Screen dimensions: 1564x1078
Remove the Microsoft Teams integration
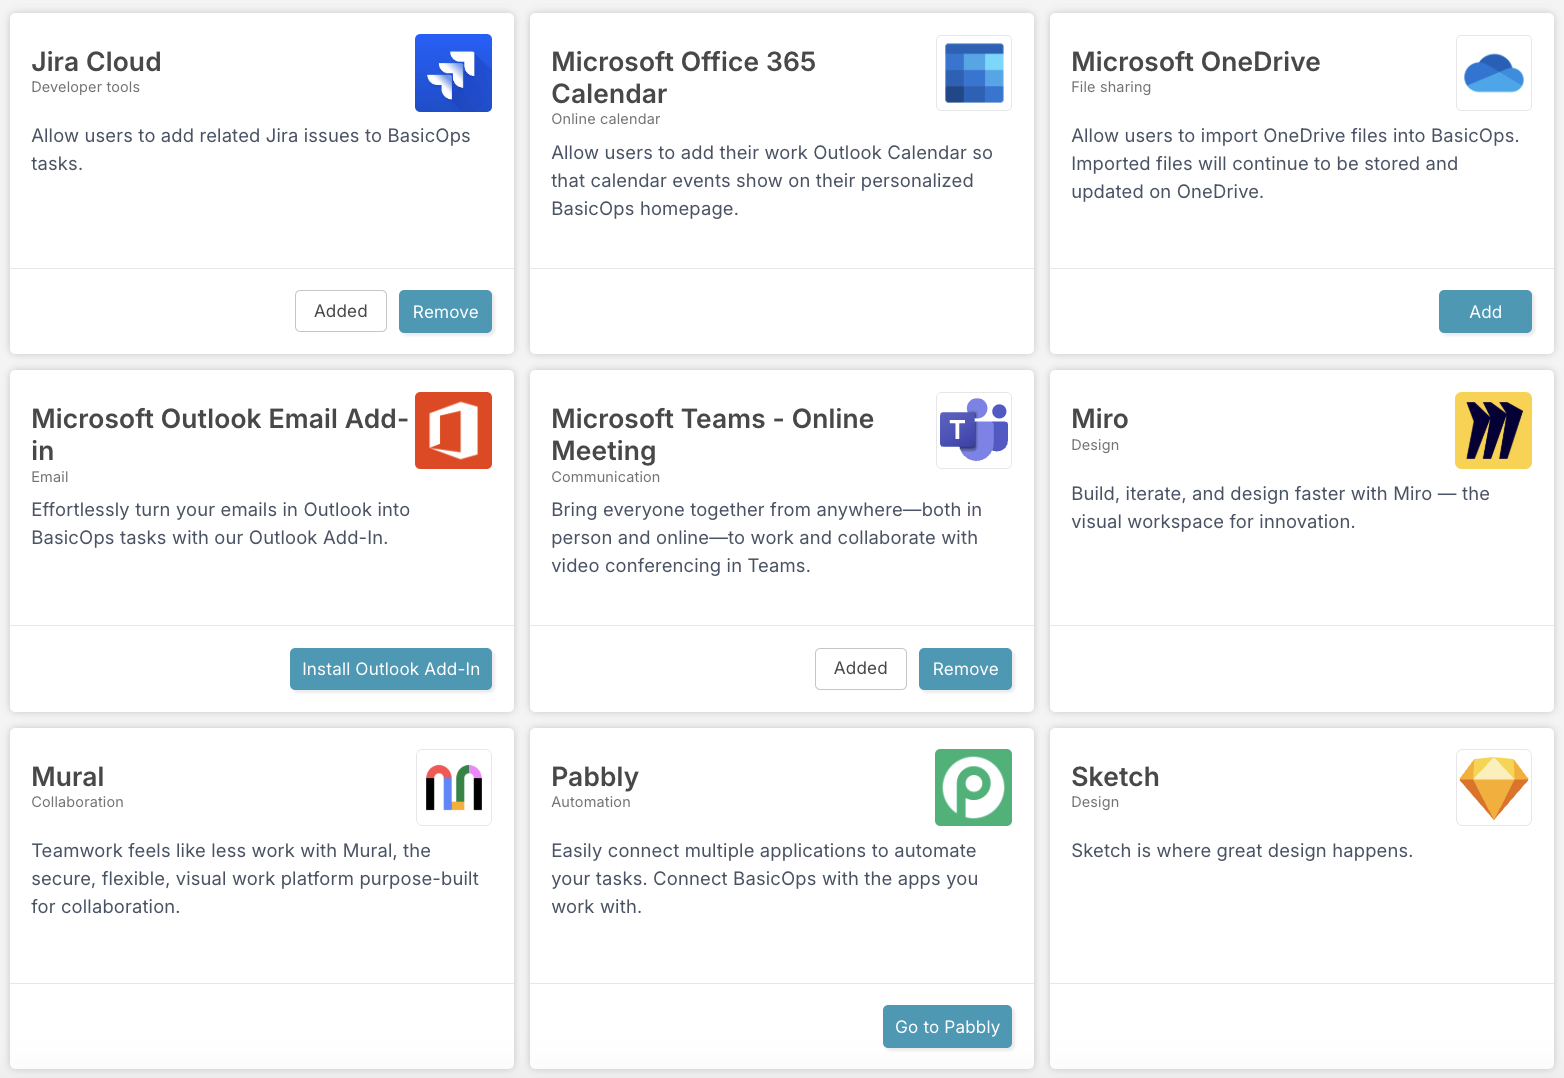[965, 669]
